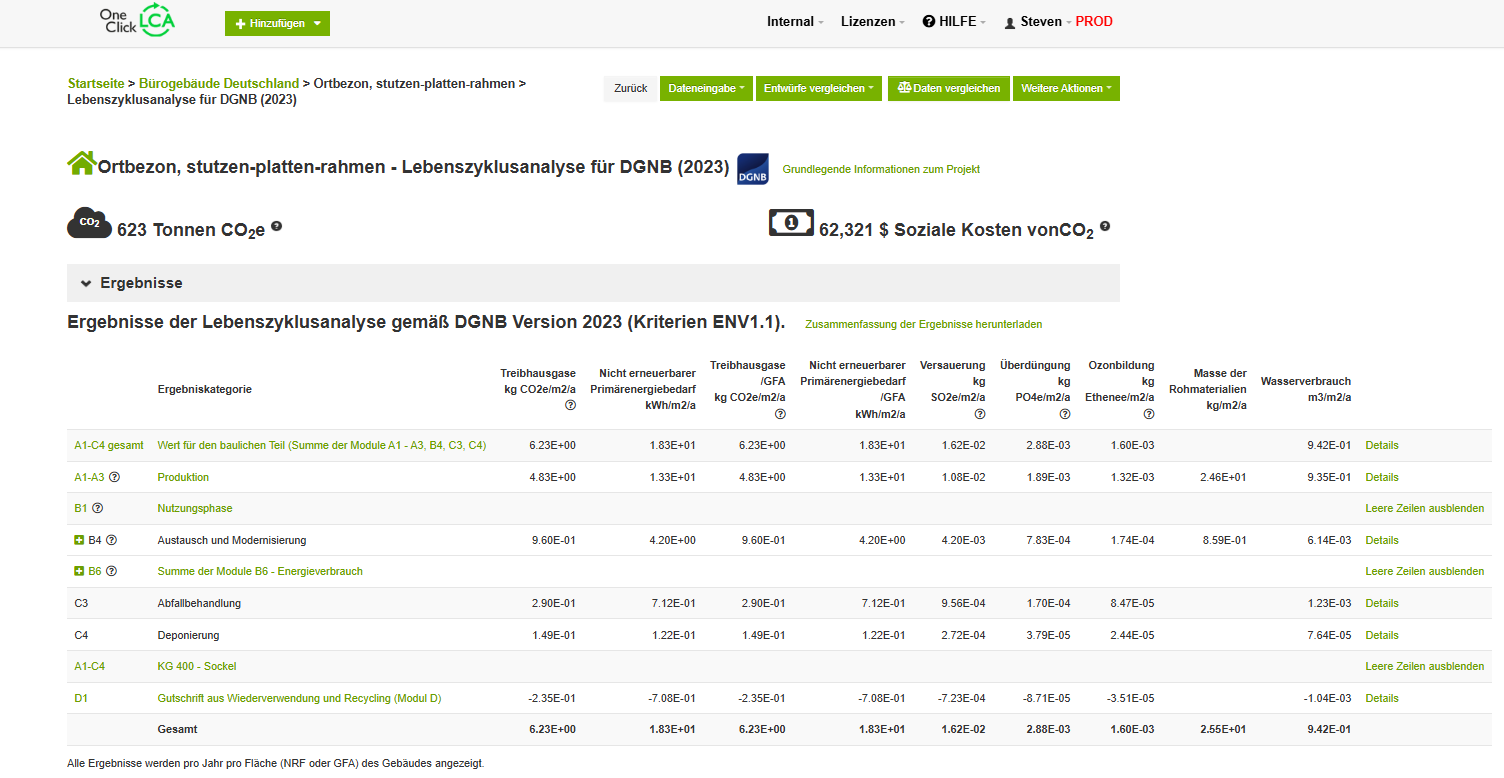Expand the B6 row with plus icon

[79, 571]
